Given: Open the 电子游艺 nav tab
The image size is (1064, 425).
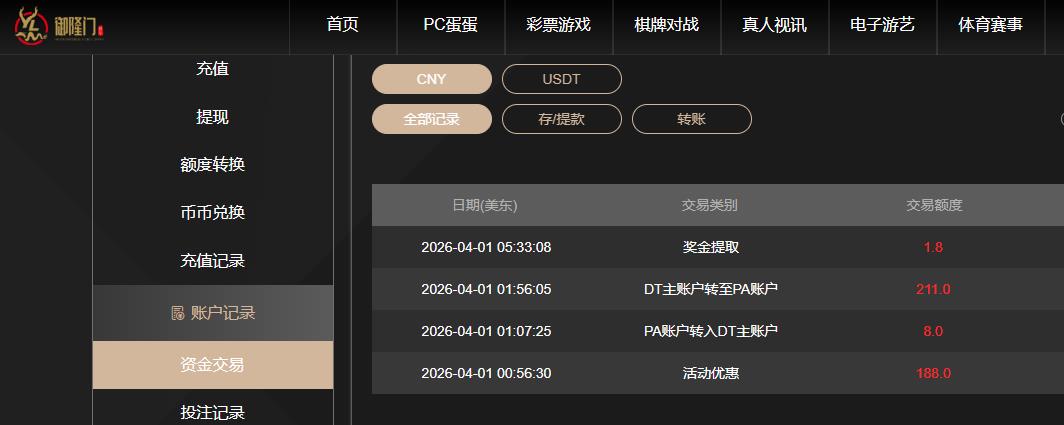Looking at the screenshot, I should (x=882, y=25).
